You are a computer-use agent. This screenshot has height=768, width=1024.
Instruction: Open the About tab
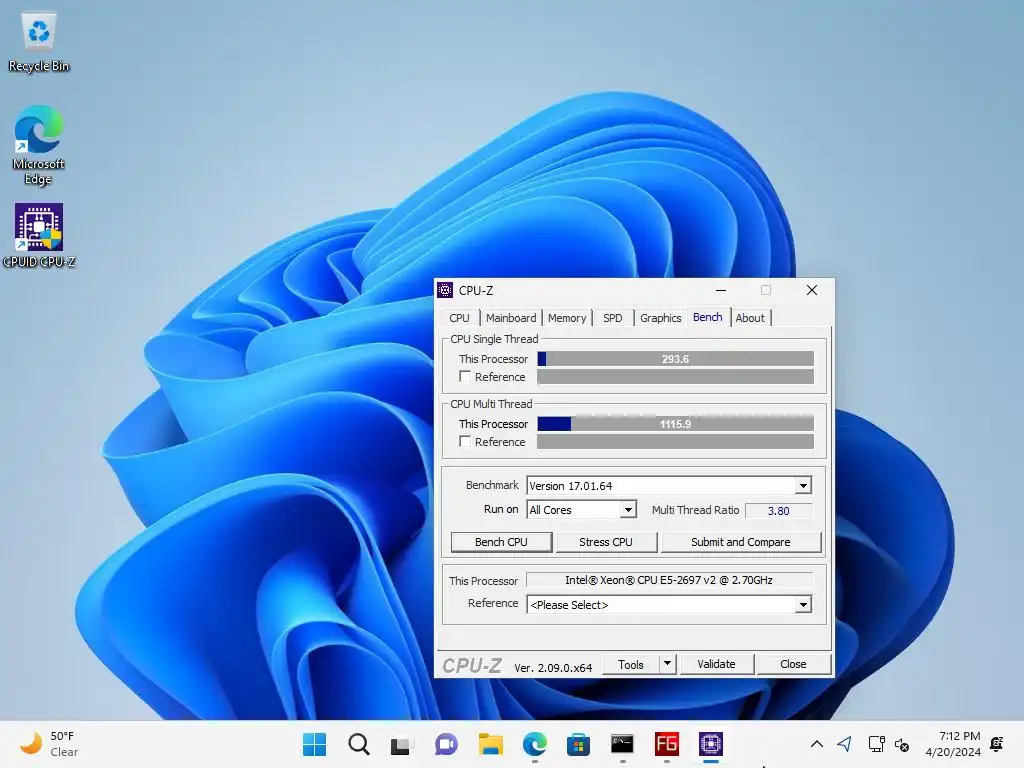pos(750,318)
